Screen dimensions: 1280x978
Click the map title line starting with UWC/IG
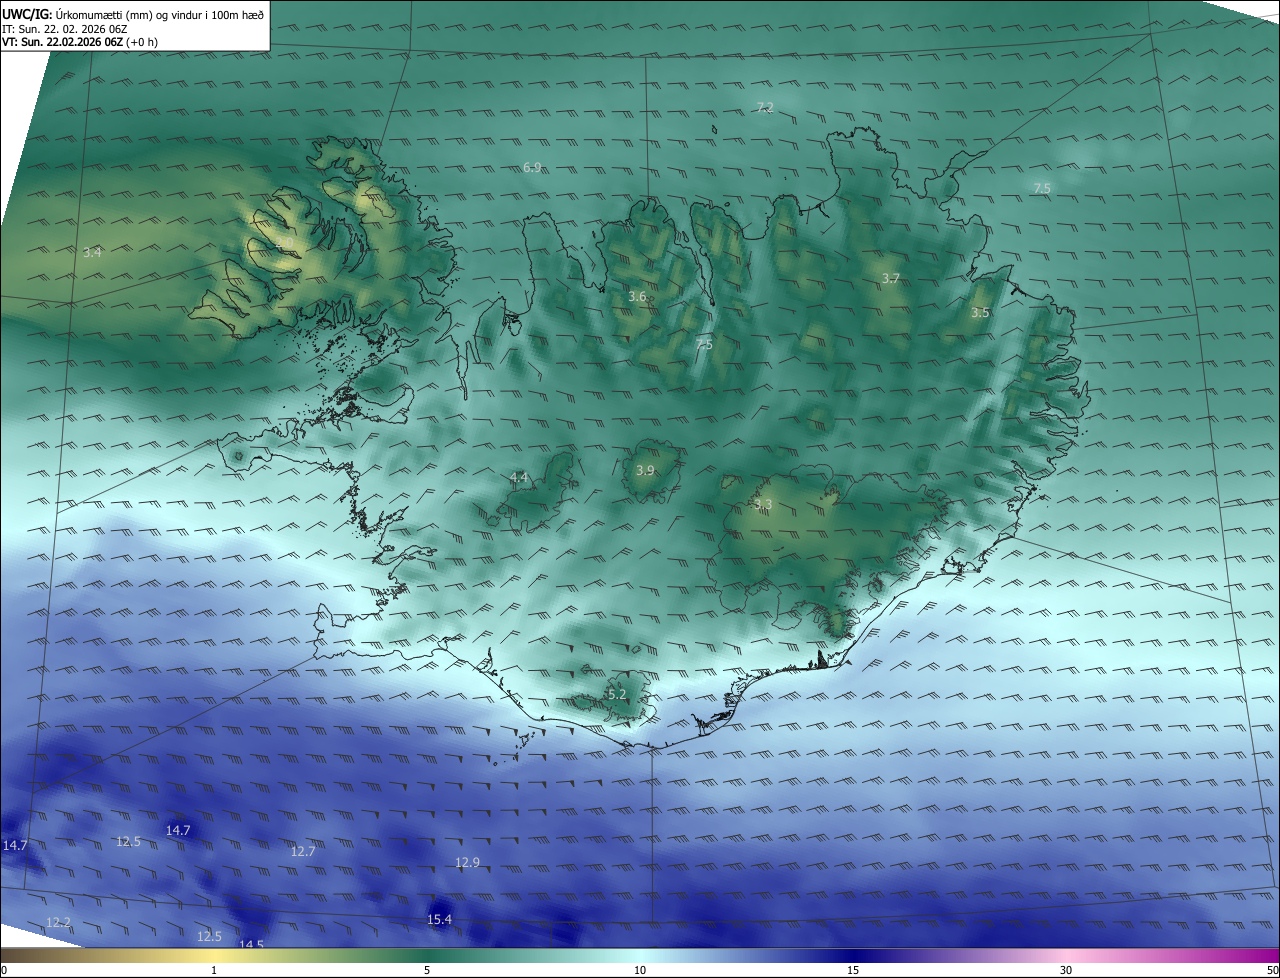pyautogui.click(x=133, y=15)
